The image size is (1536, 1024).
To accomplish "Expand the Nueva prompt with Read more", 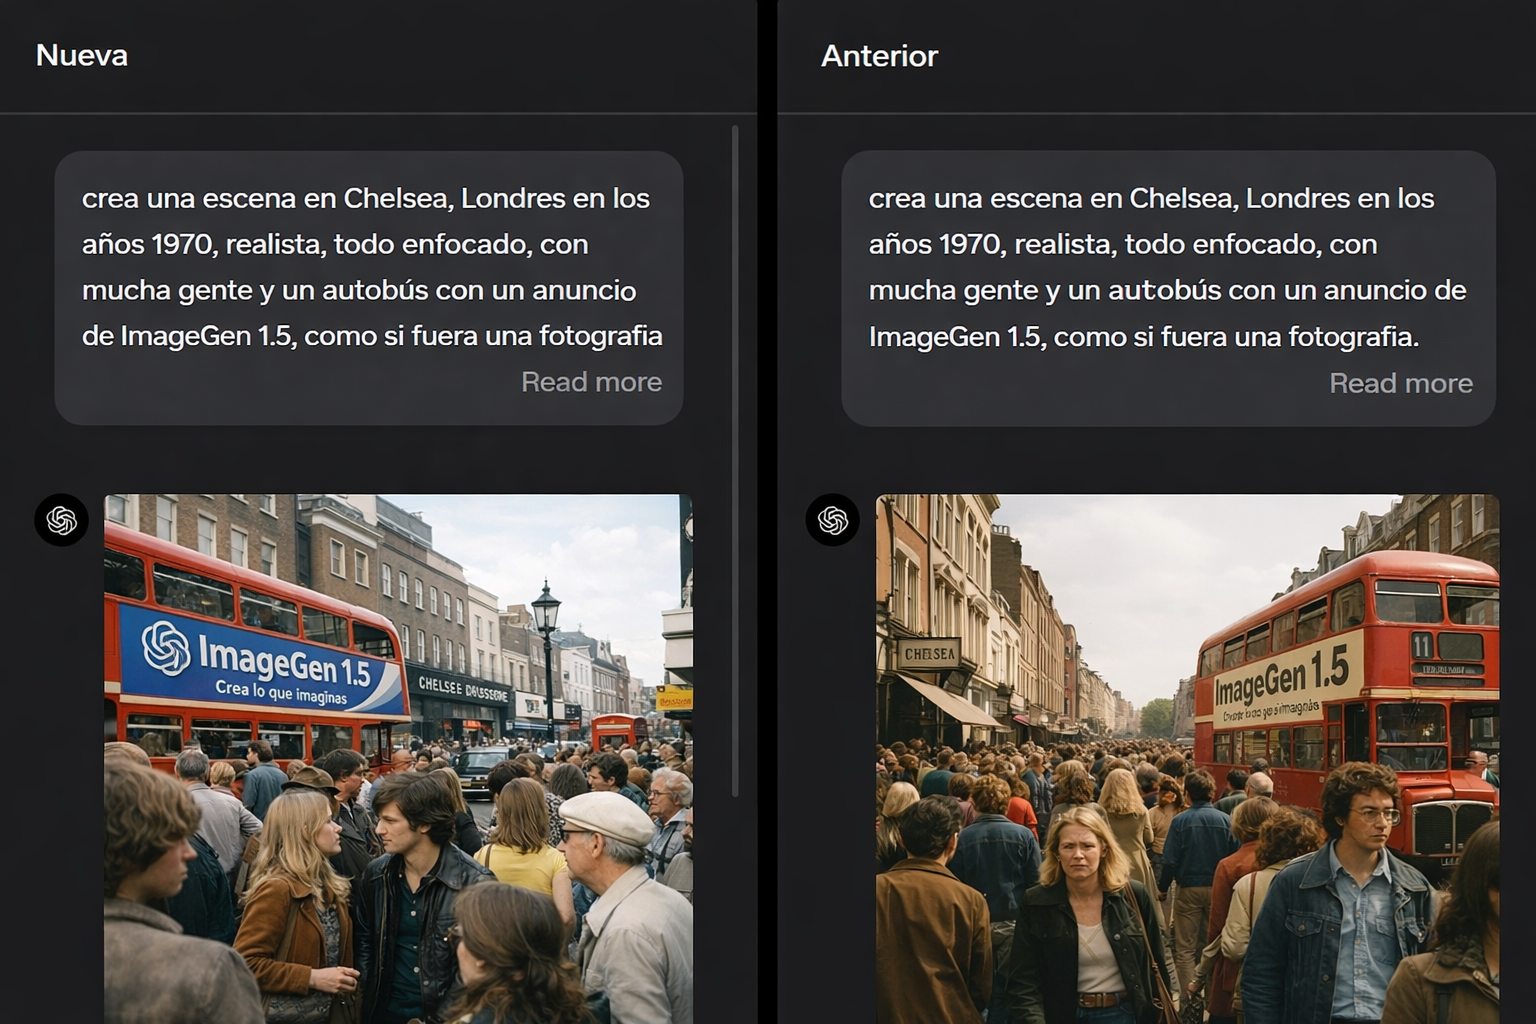I will click(591, 382).
